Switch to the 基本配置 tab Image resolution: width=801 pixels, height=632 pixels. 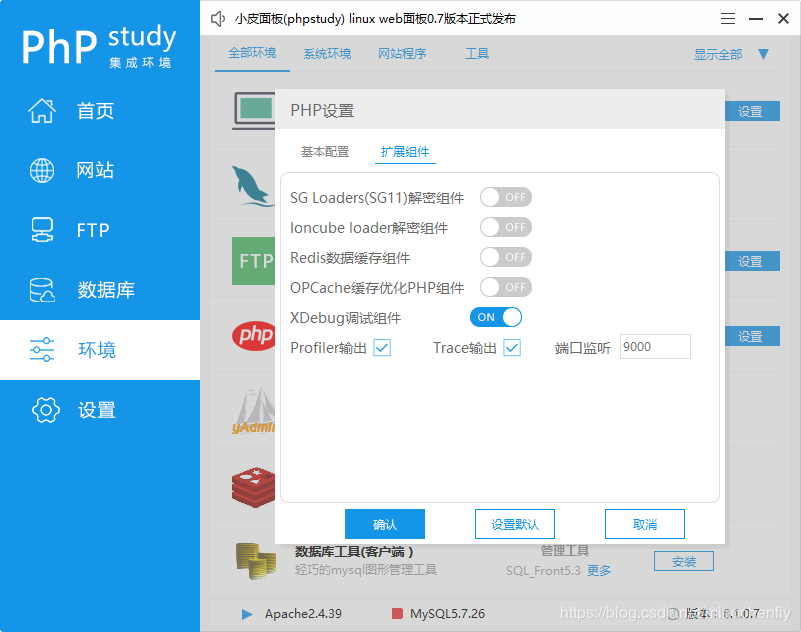tap(325, 152)
